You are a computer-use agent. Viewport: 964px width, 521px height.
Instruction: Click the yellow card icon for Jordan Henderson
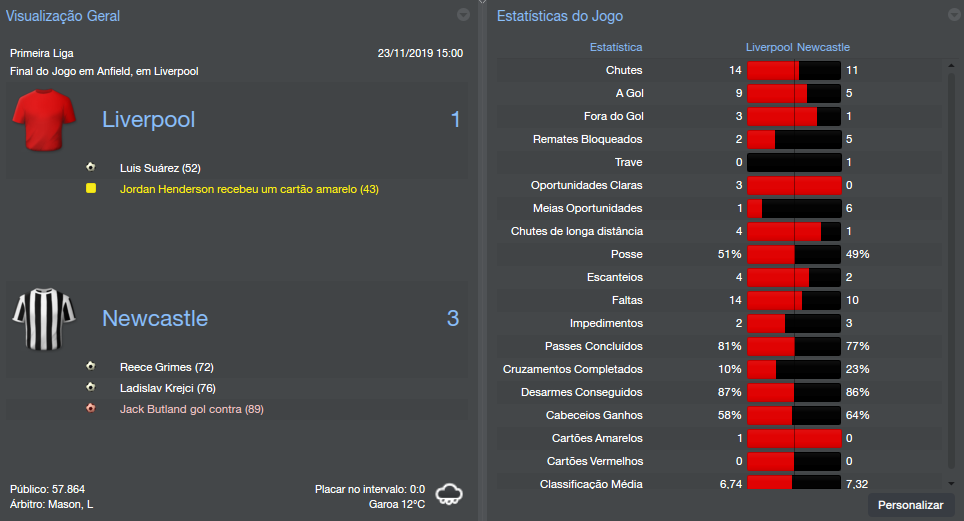[x=91, y=188]
